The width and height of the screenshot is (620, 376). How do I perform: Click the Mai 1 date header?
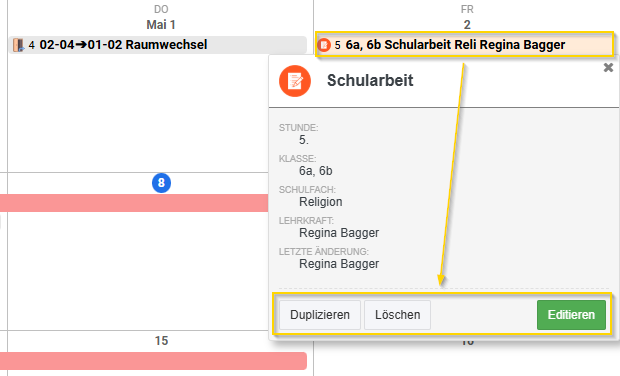click(161, 25)
